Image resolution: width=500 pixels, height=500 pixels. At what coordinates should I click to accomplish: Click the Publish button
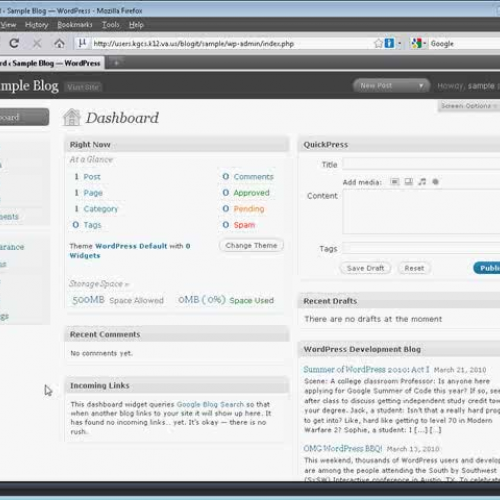[x=487, y=268]
